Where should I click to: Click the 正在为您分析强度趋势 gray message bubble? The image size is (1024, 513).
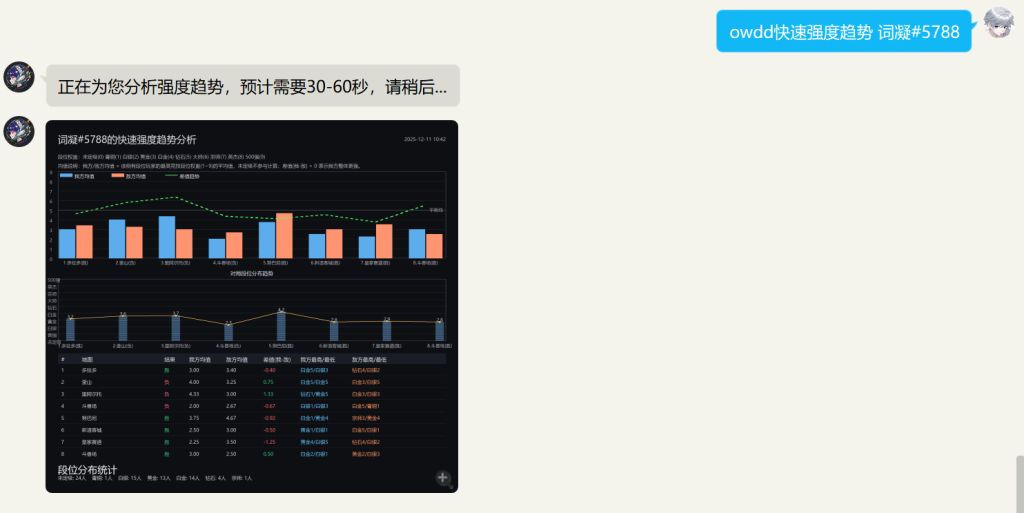(x=252, y=86)
